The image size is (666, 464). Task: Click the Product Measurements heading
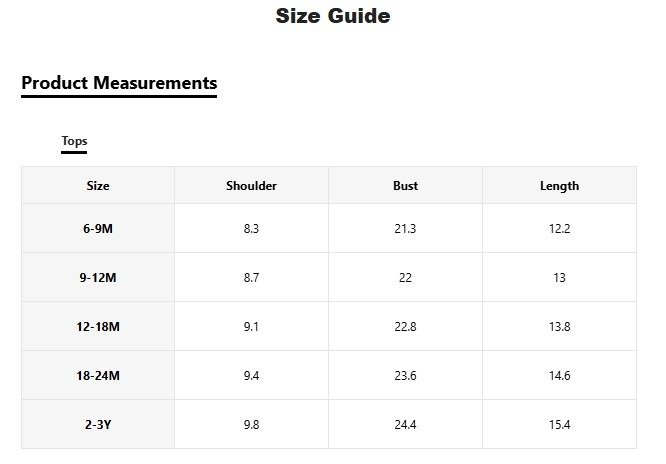(119, 83)
